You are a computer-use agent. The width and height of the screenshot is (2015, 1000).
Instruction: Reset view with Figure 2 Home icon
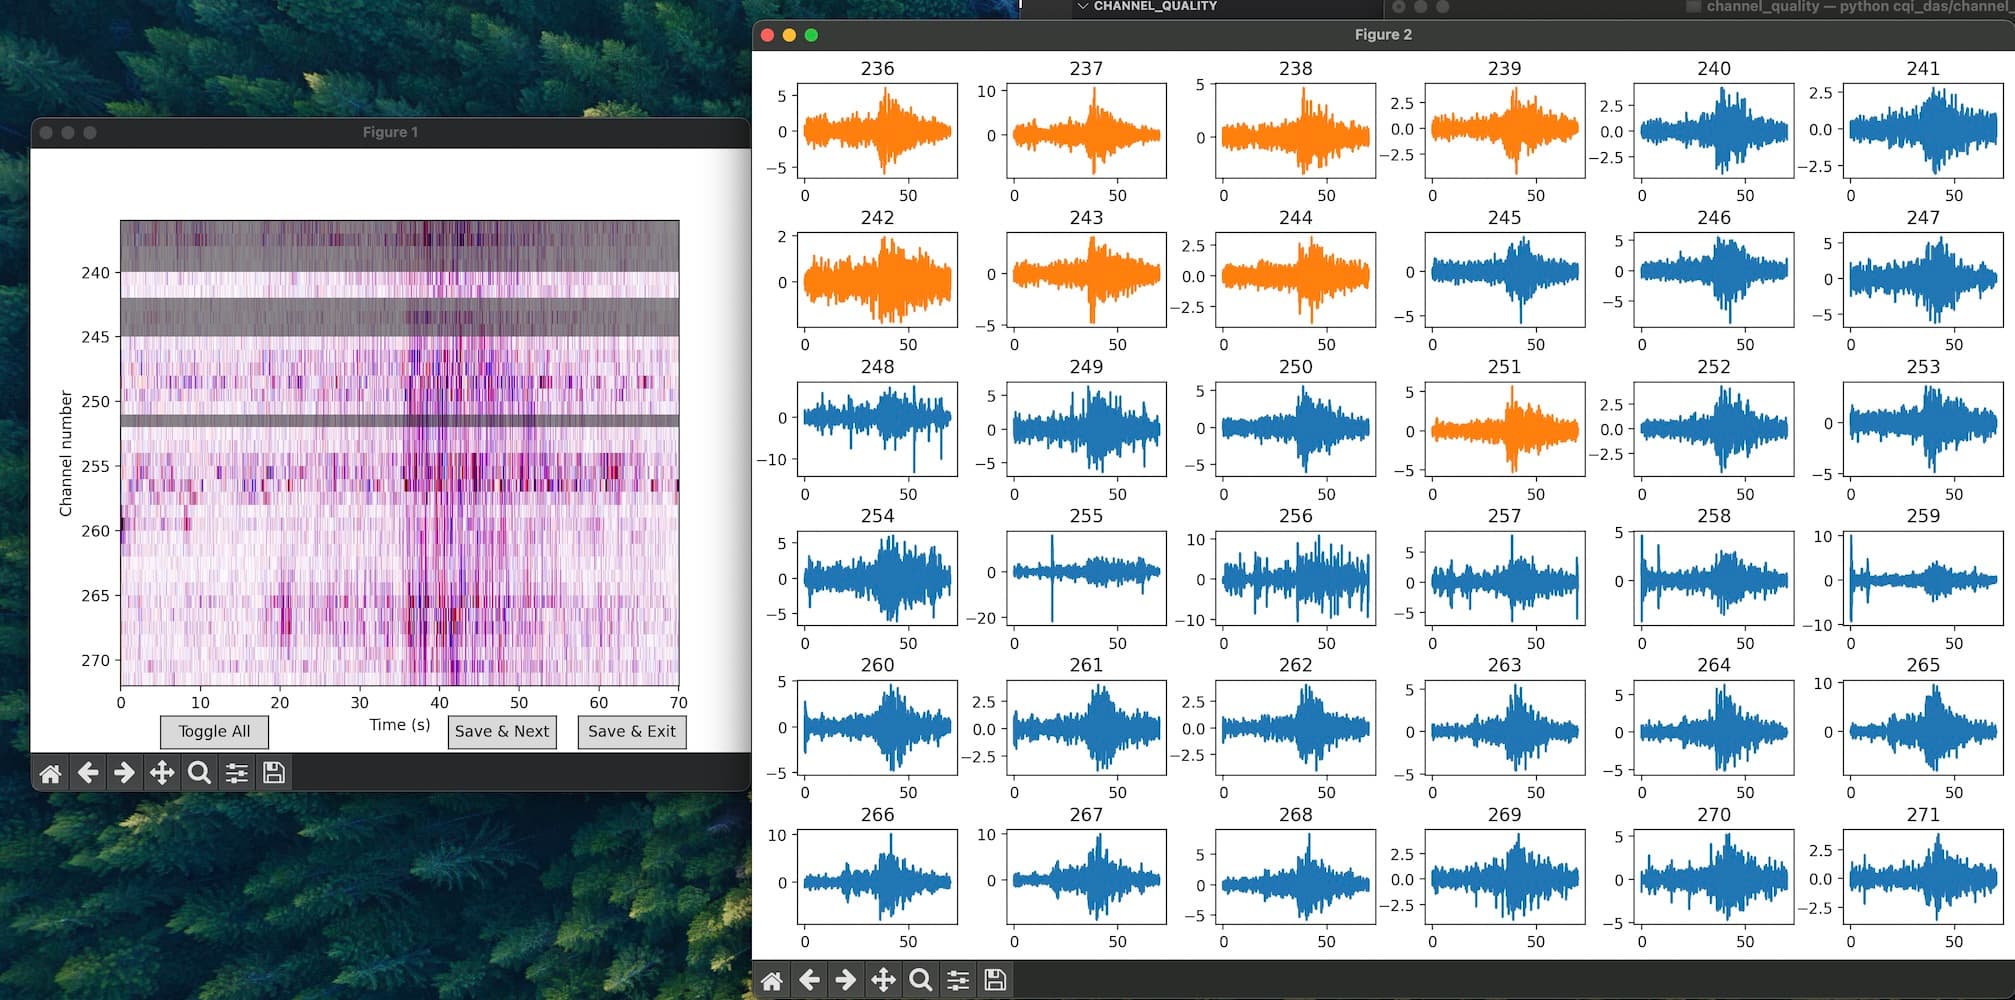coord(772,980)
